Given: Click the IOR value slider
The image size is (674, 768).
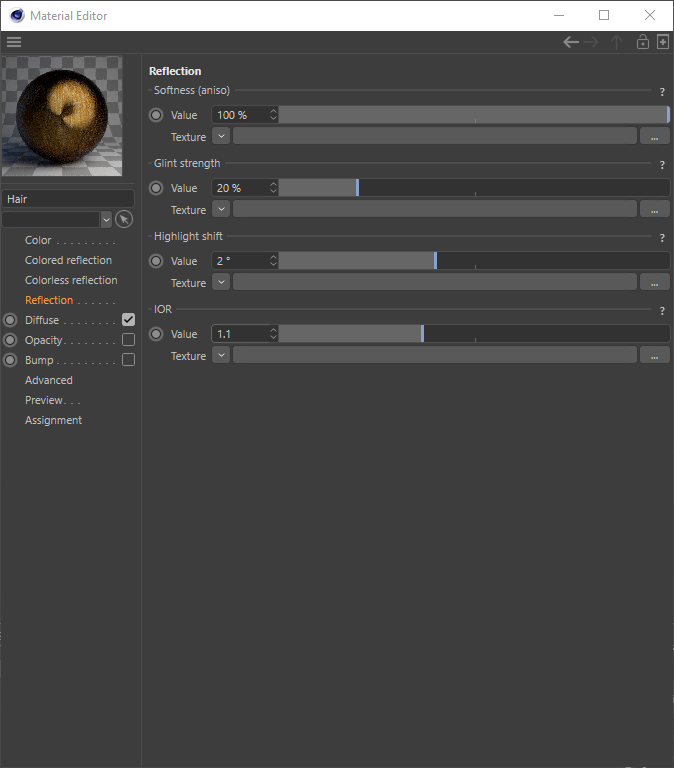Looking at the screenshot, I should click(x=474, y=334).
